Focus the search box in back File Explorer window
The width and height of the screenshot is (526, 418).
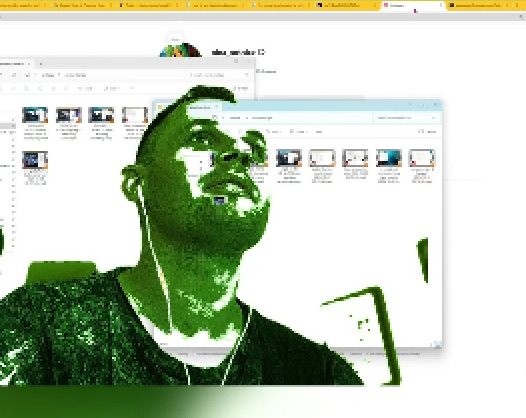click(218, 75)
